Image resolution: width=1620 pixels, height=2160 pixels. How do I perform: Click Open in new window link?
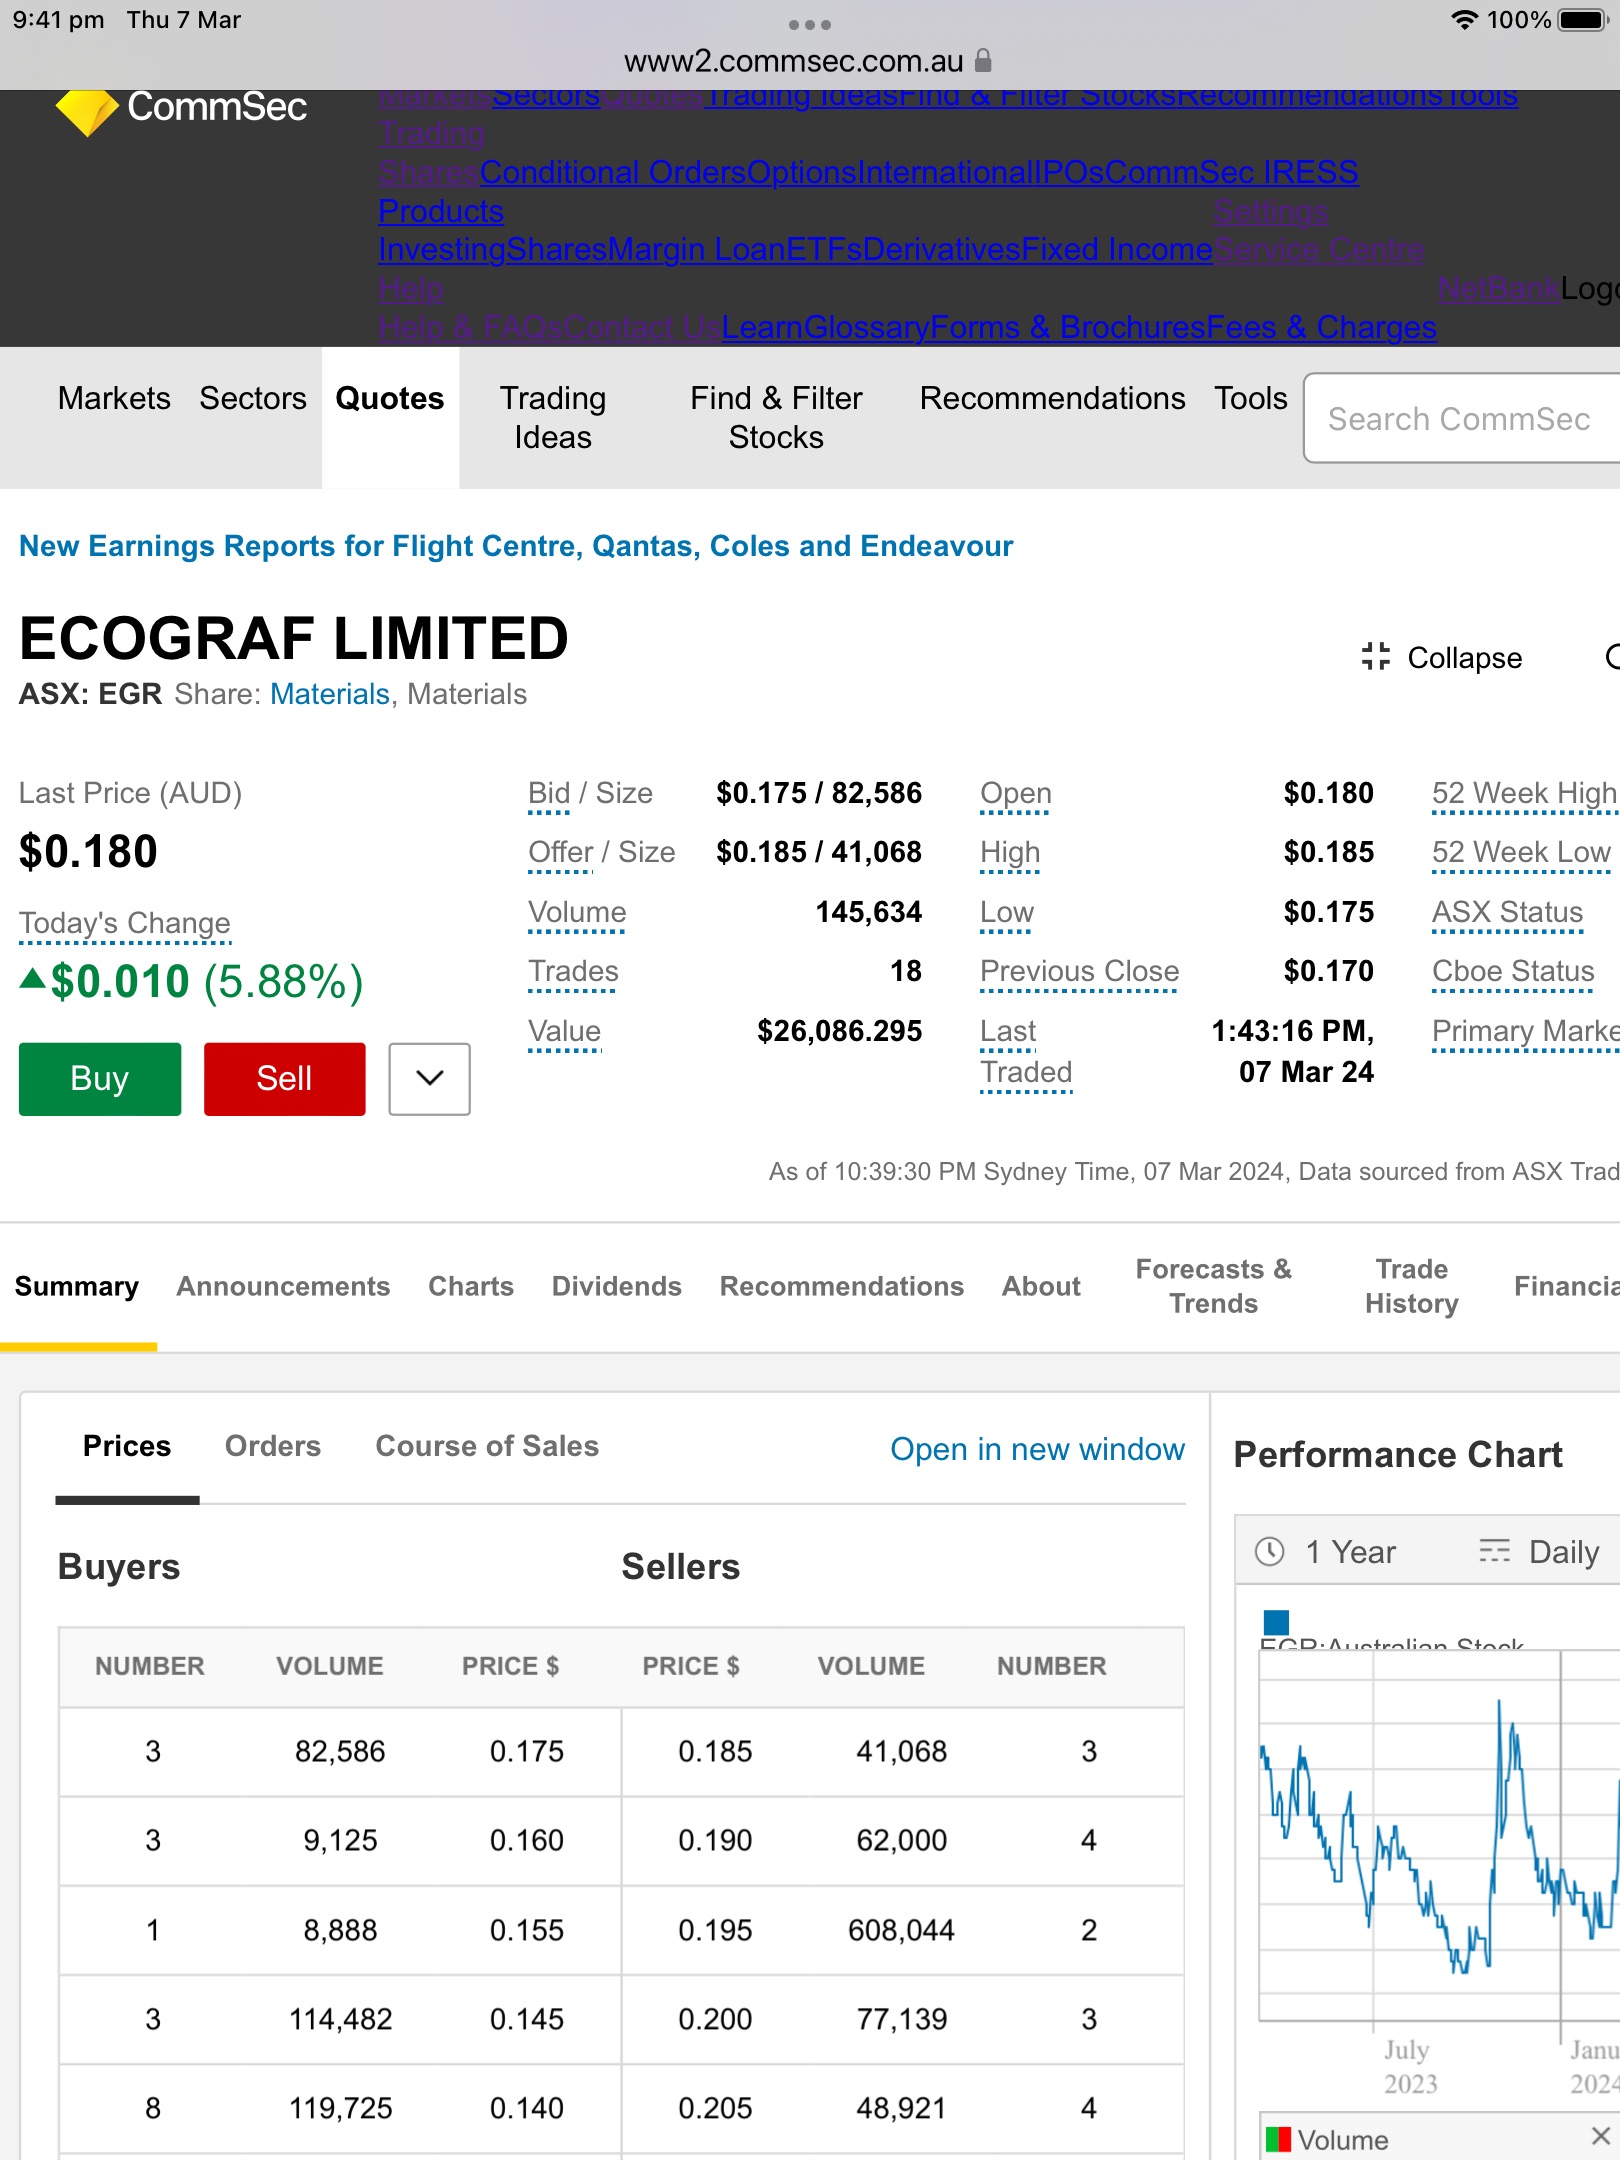pos(1038,1449)
